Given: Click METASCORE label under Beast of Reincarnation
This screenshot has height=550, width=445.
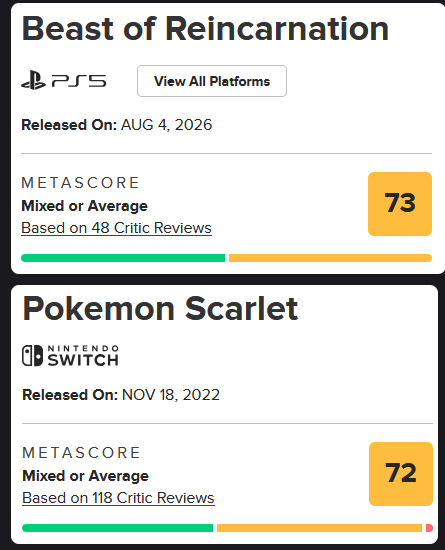Looking at the screenshot, I should click(81, 183).
